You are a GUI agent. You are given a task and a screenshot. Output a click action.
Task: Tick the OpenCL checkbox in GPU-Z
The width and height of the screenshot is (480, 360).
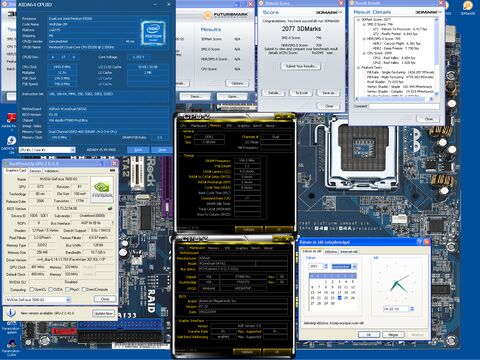[32, 289]
